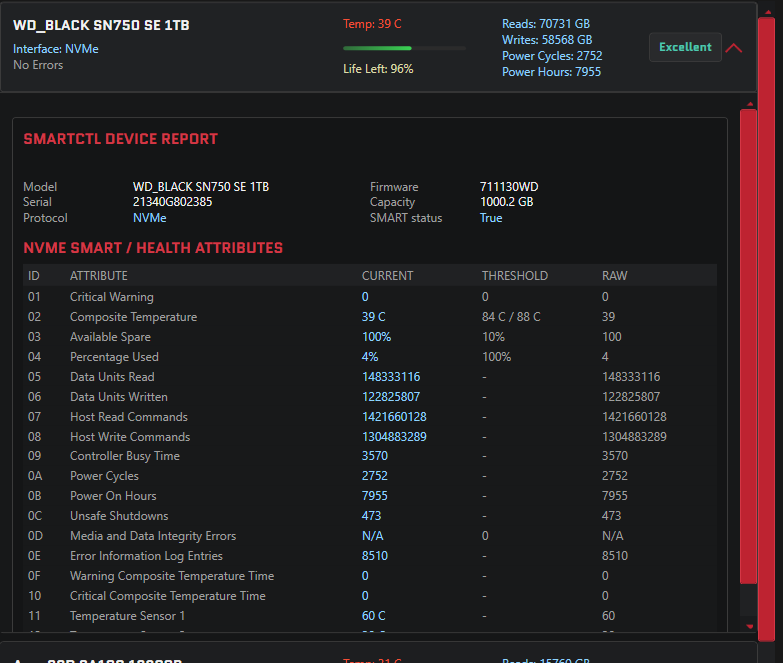Screen dimensions: 783x663
Task: Select Critical Composite Temperature Time attribute
Action: pos(168,596)
